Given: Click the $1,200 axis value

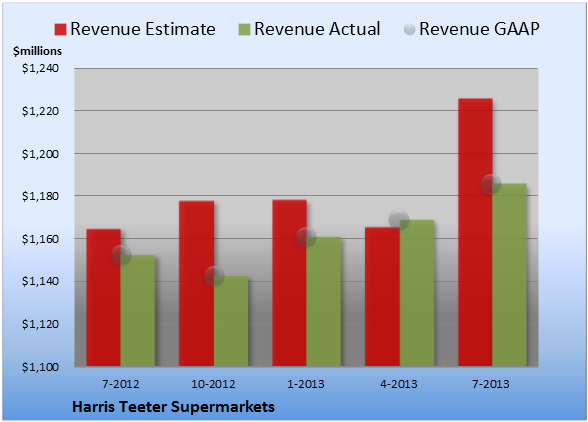Looking at the screenshot, I should [40, 154].
